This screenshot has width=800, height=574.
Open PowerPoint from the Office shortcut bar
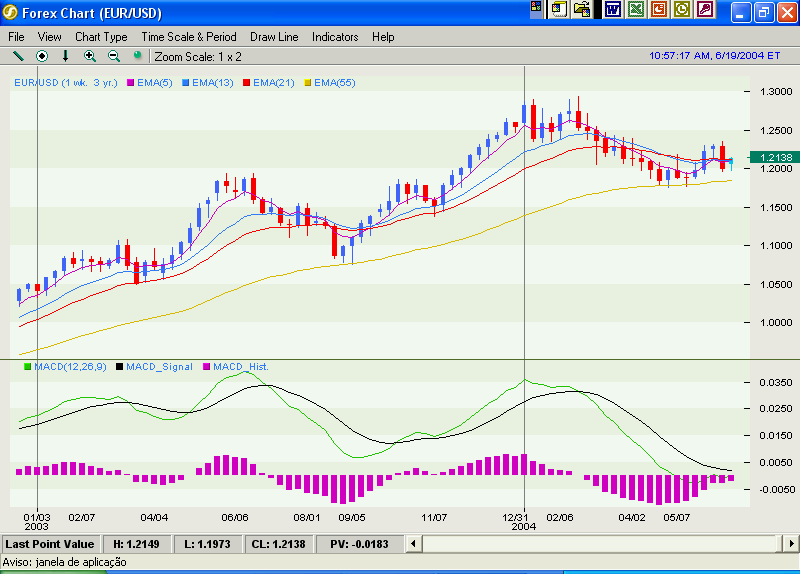pos(659,9)
